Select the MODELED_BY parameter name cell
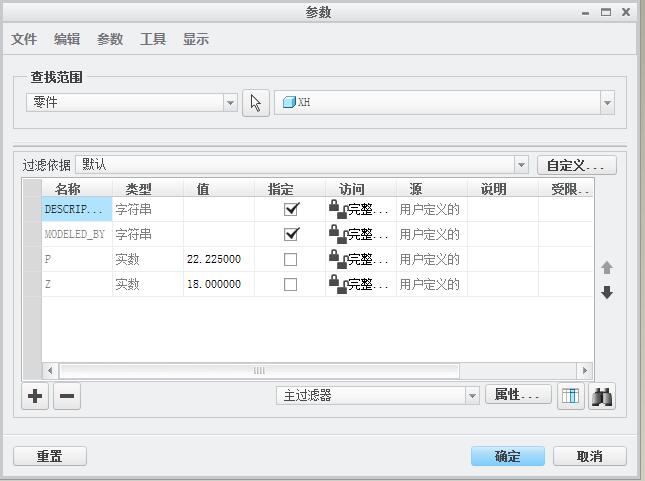This screenshot has width=645, height=481. coord(77,234)
